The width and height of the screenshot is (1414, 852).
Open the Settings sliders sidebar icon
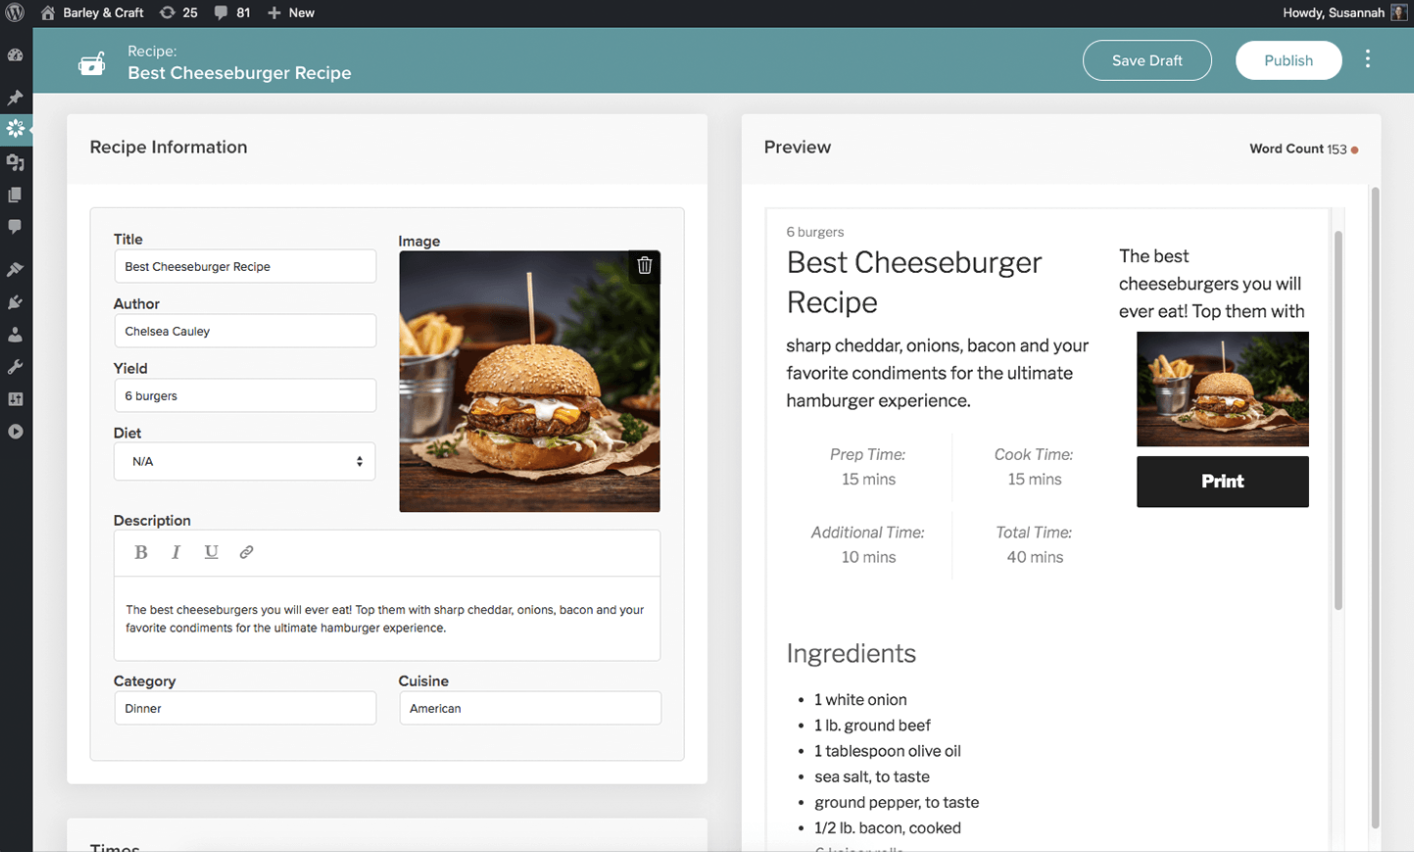15,399
